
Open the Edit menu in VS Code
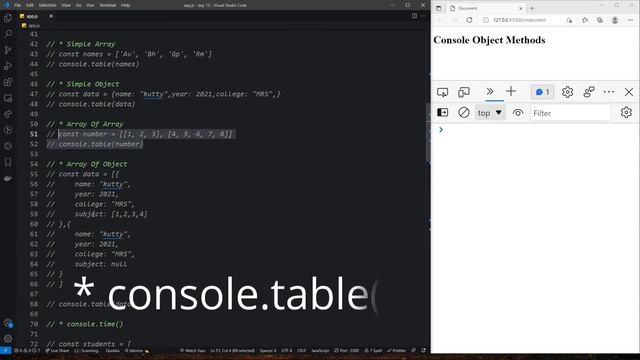(30, 5)
